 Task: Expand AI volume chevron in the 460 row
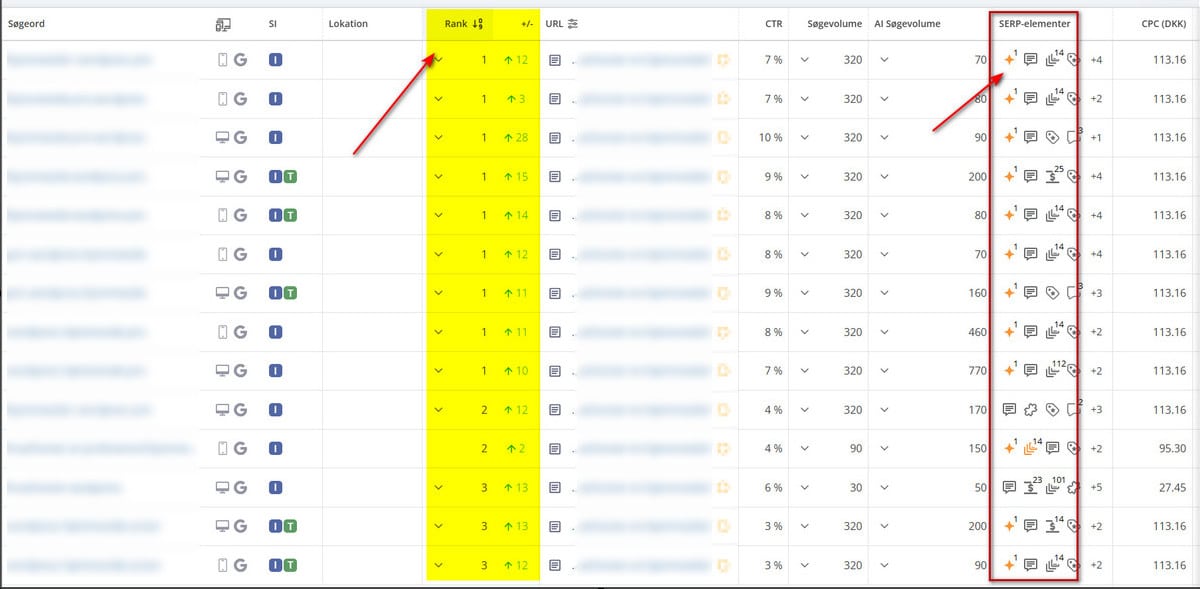point(884,332)
